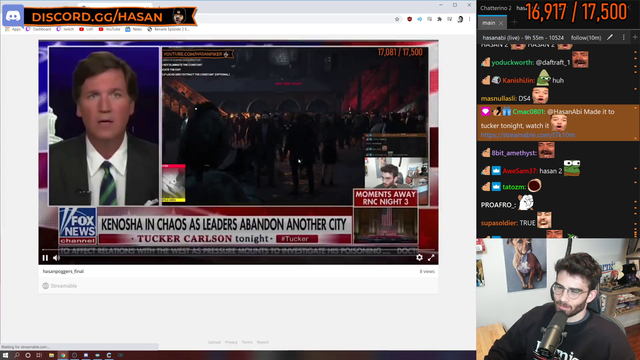Open Windows Start menu
640x360 pixels.
(5, 356)
